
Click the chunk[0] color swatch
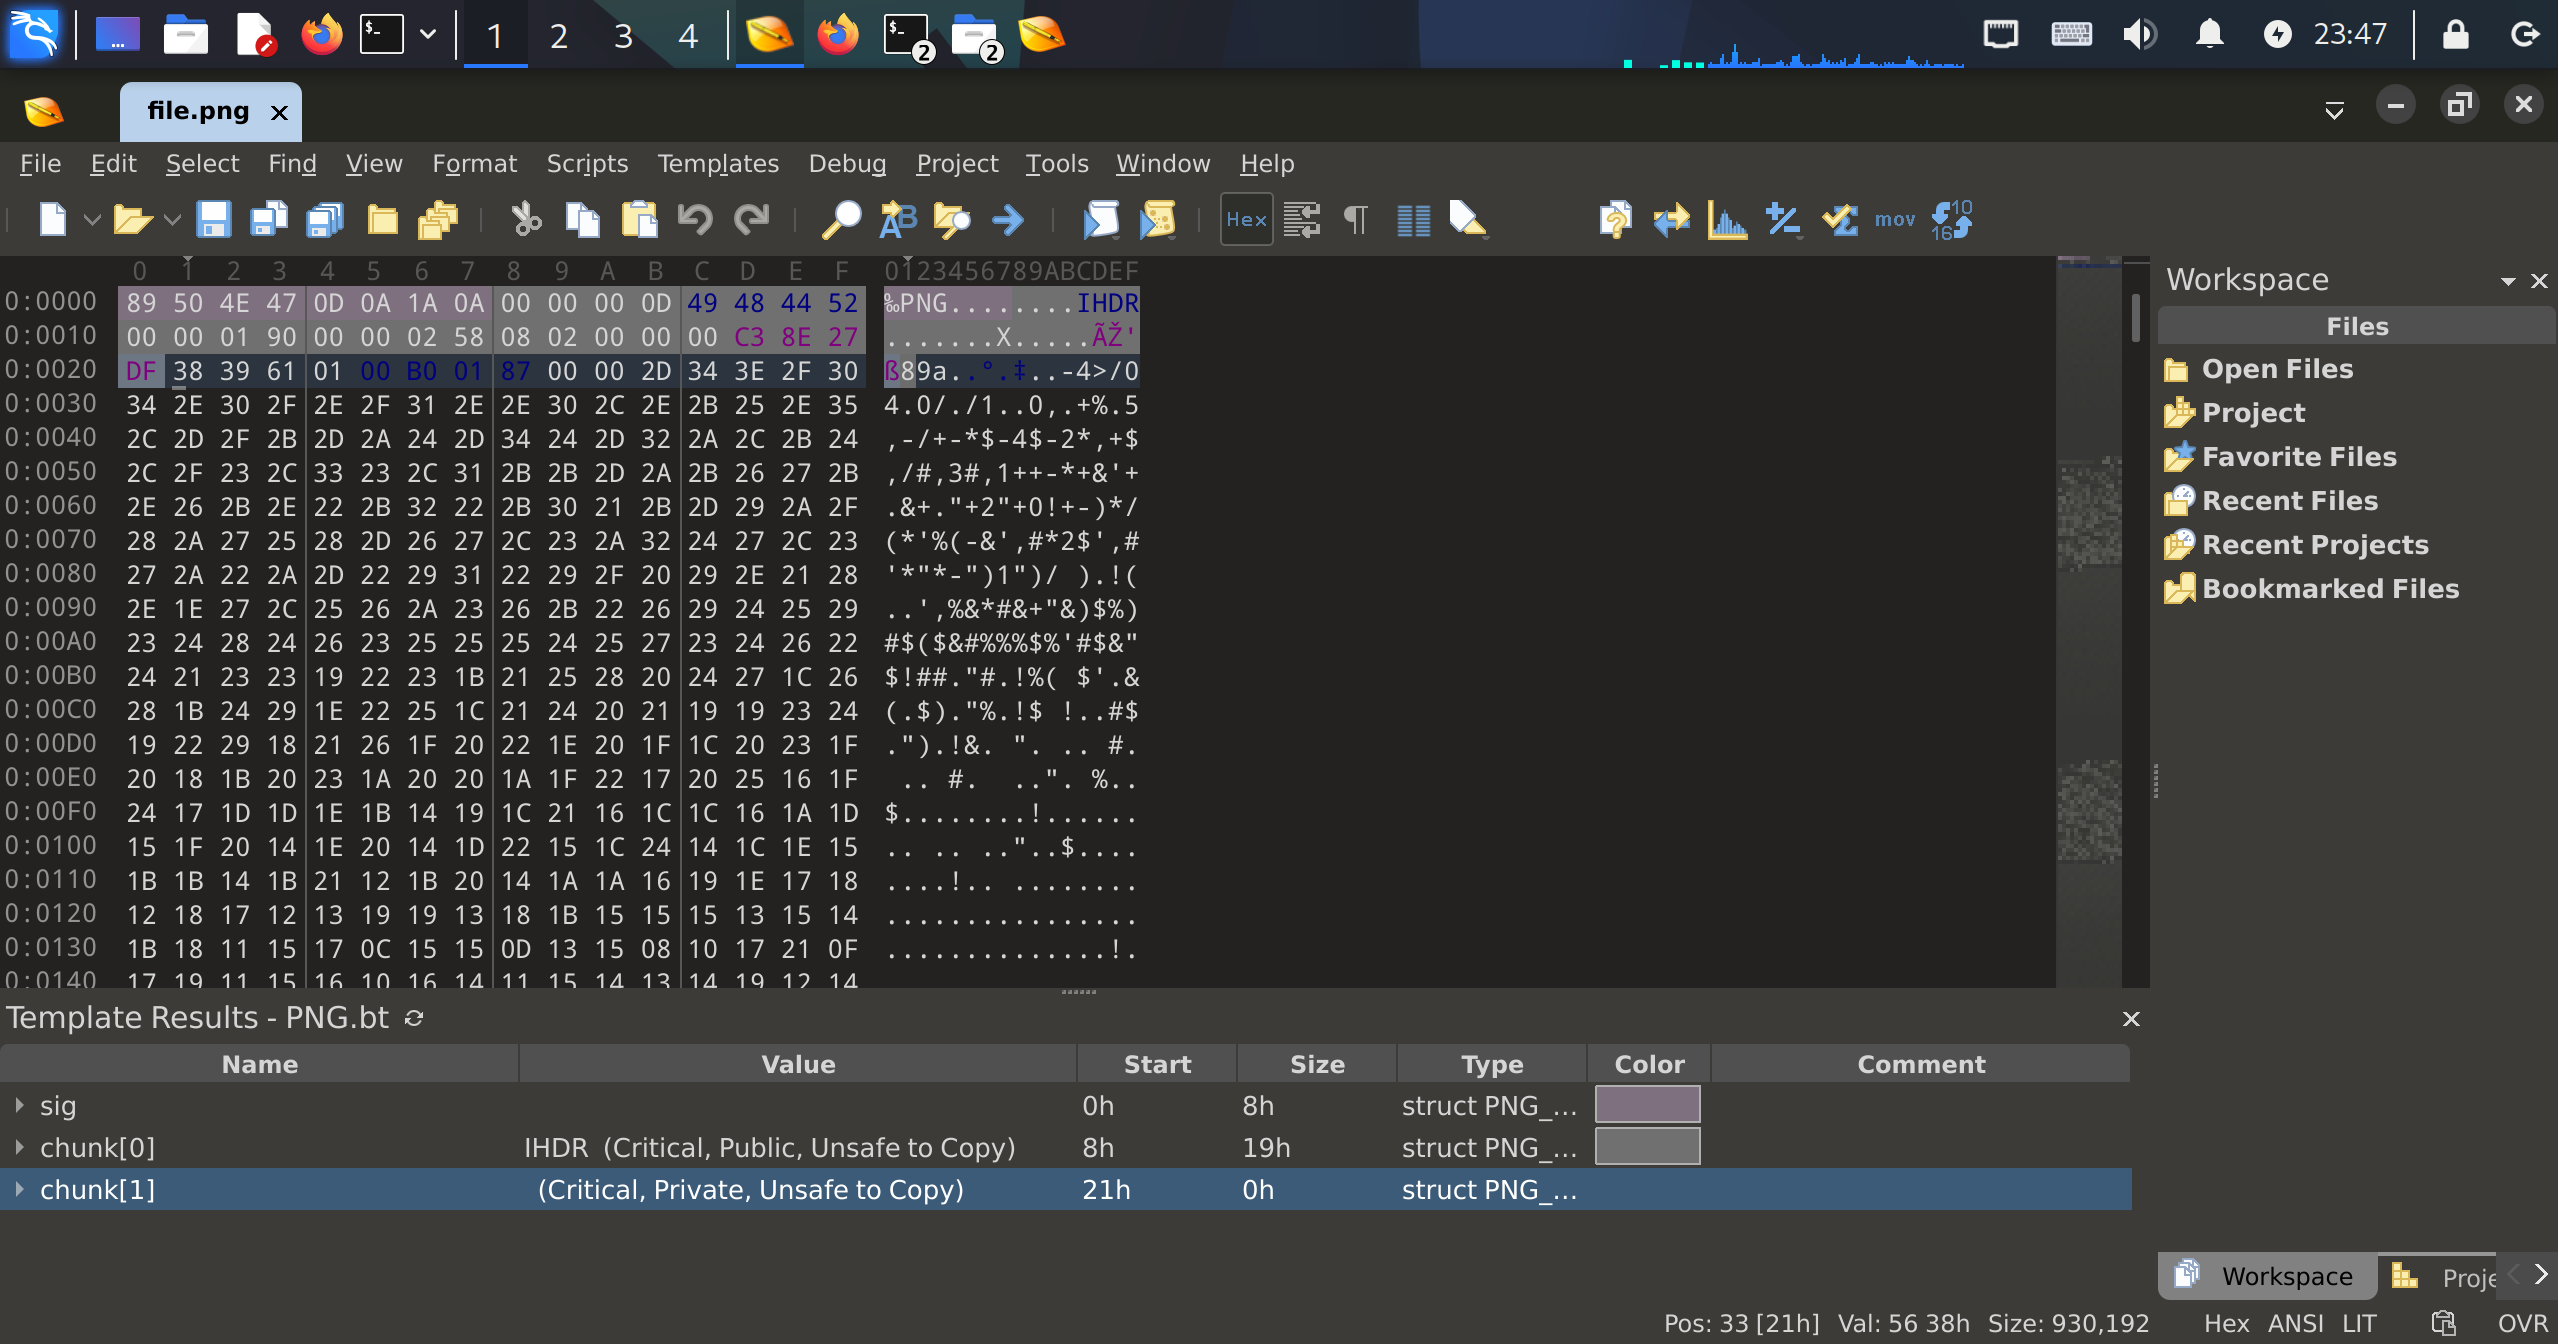[x=1647, y=1147]
